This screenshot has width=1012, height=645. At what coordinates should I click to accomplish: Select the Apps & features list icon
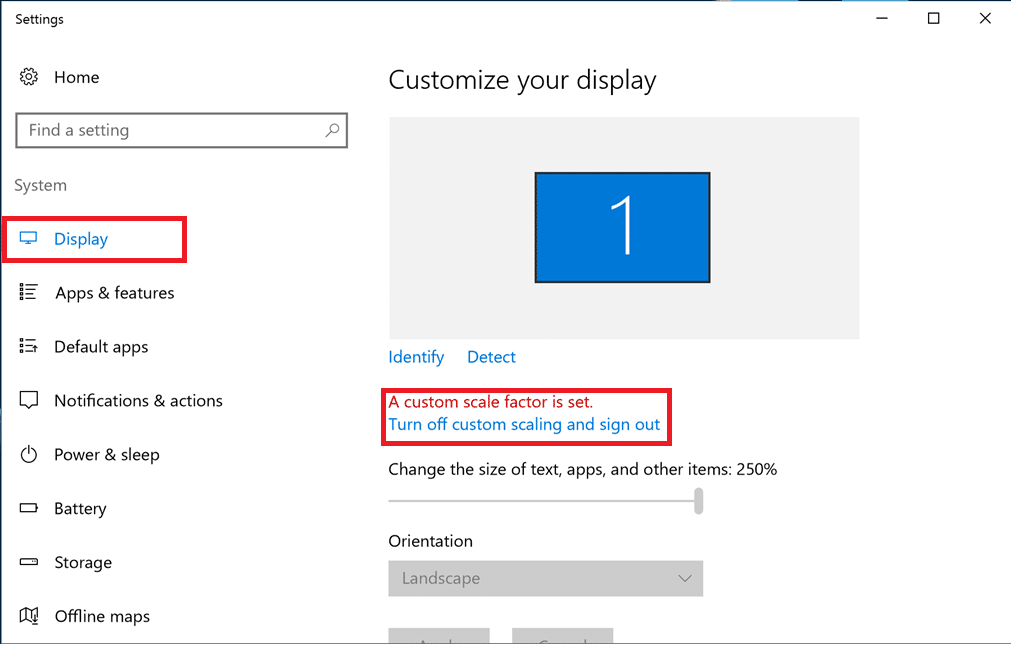30,293
